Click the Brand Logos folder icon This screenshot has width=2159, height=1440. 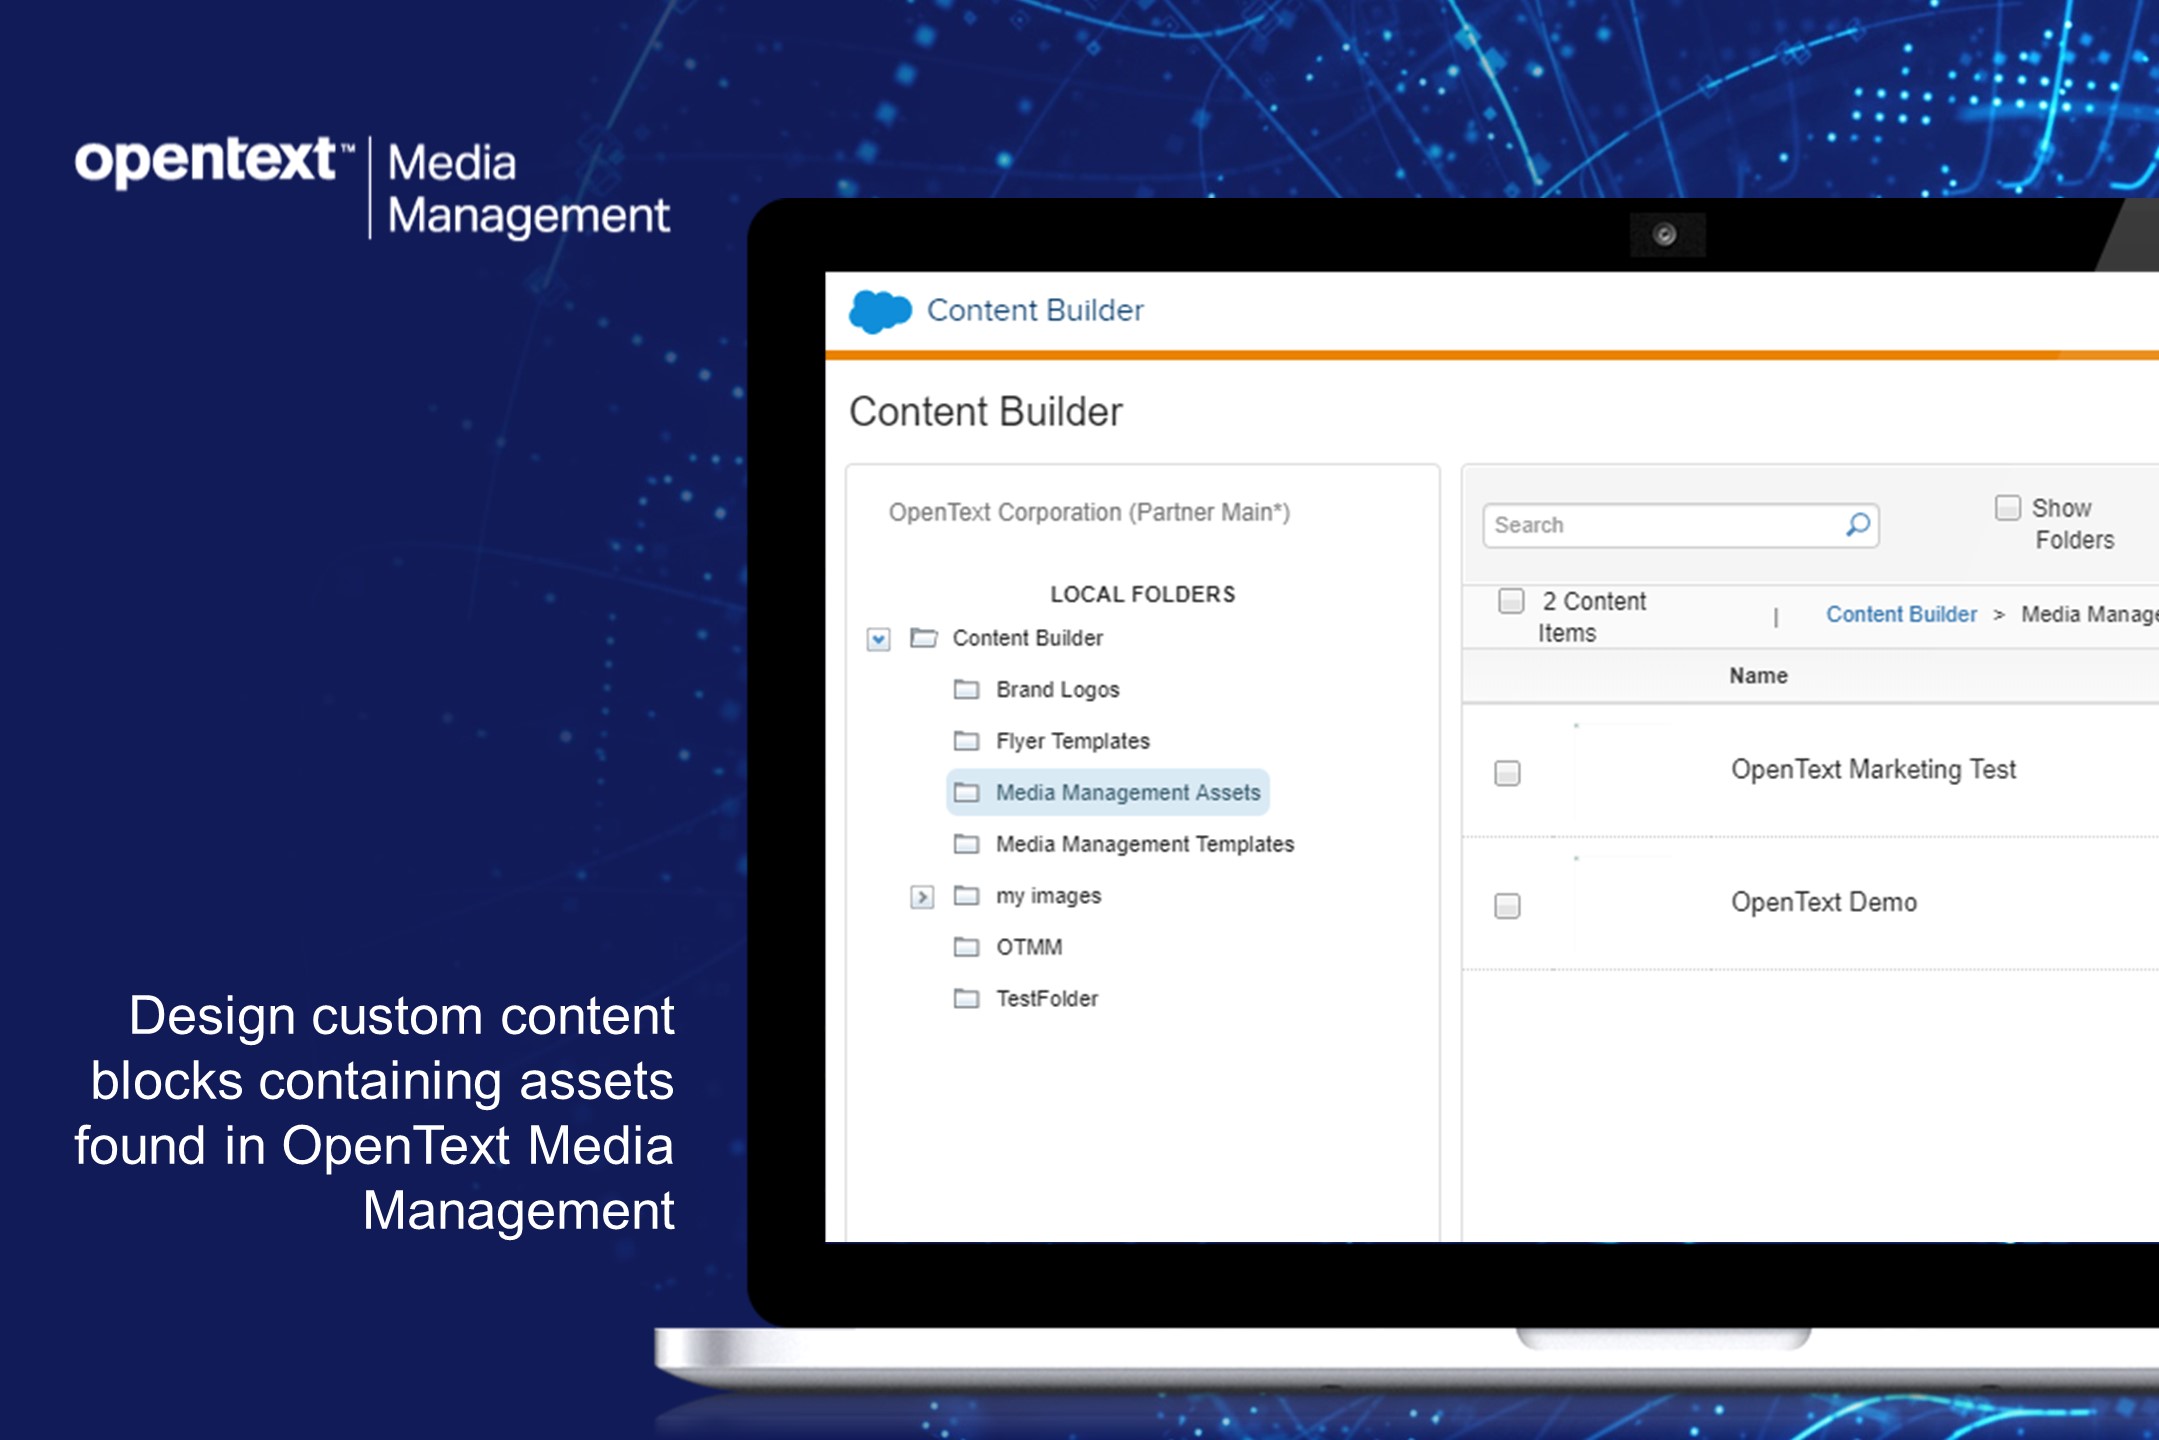click(x=966, y=689)
